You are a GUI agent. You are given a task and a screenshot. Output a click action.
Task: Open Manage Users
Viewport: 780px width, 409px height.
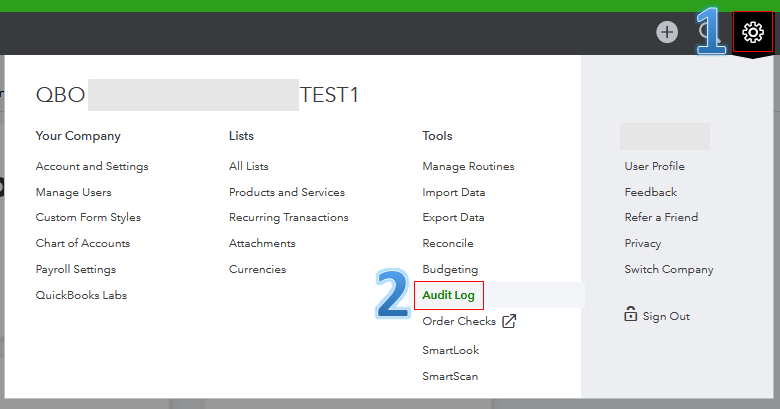coord(74,193)
